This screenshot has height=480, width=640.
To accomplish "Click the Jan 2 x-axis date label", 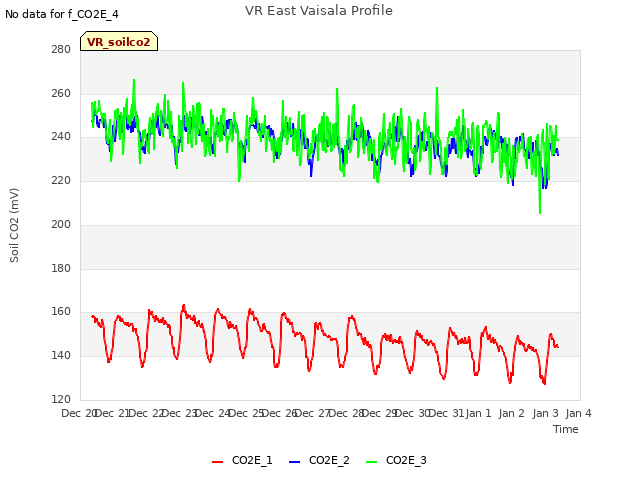I will pos(511,413).
